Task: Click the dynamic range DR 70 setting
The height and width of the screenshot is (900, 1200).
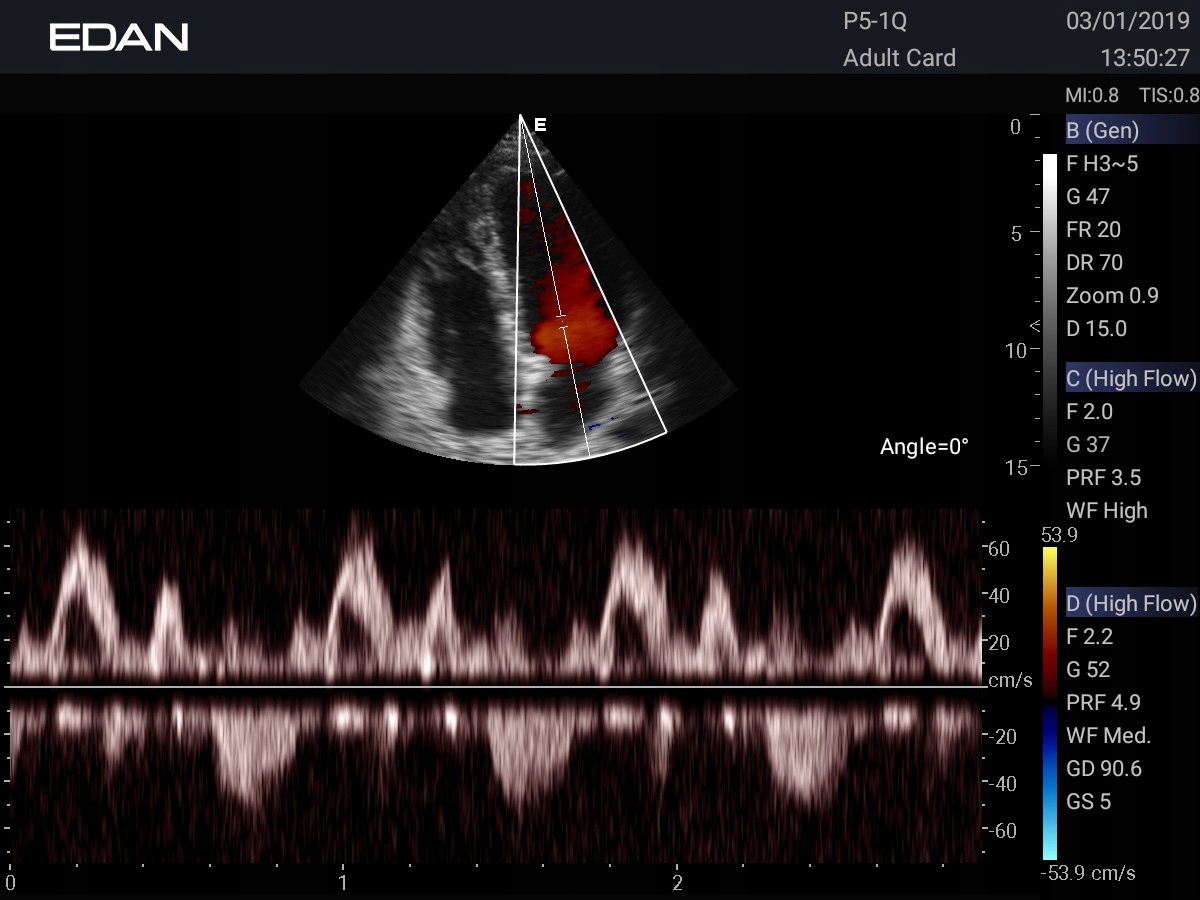Action: click(1094, 262)
